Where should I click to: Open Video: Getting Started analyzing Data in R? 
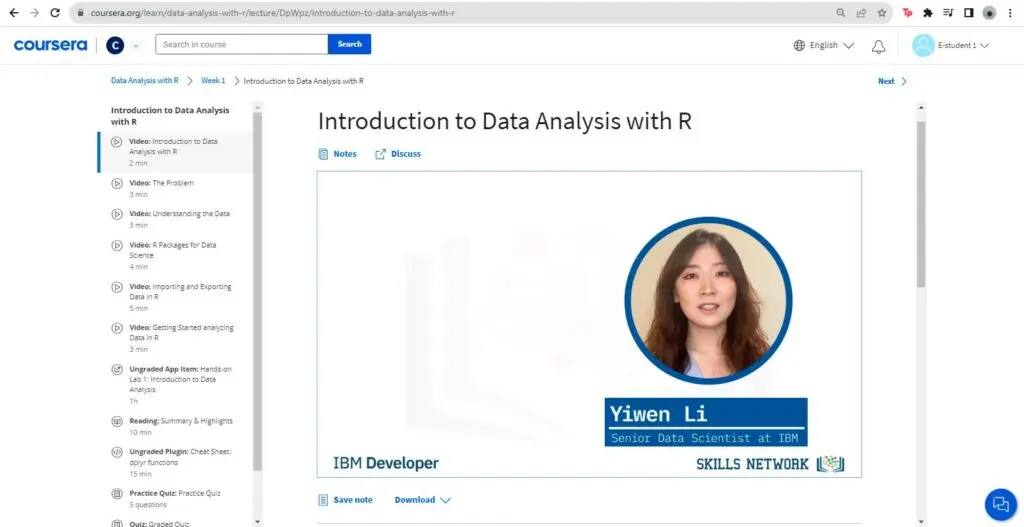176,338
